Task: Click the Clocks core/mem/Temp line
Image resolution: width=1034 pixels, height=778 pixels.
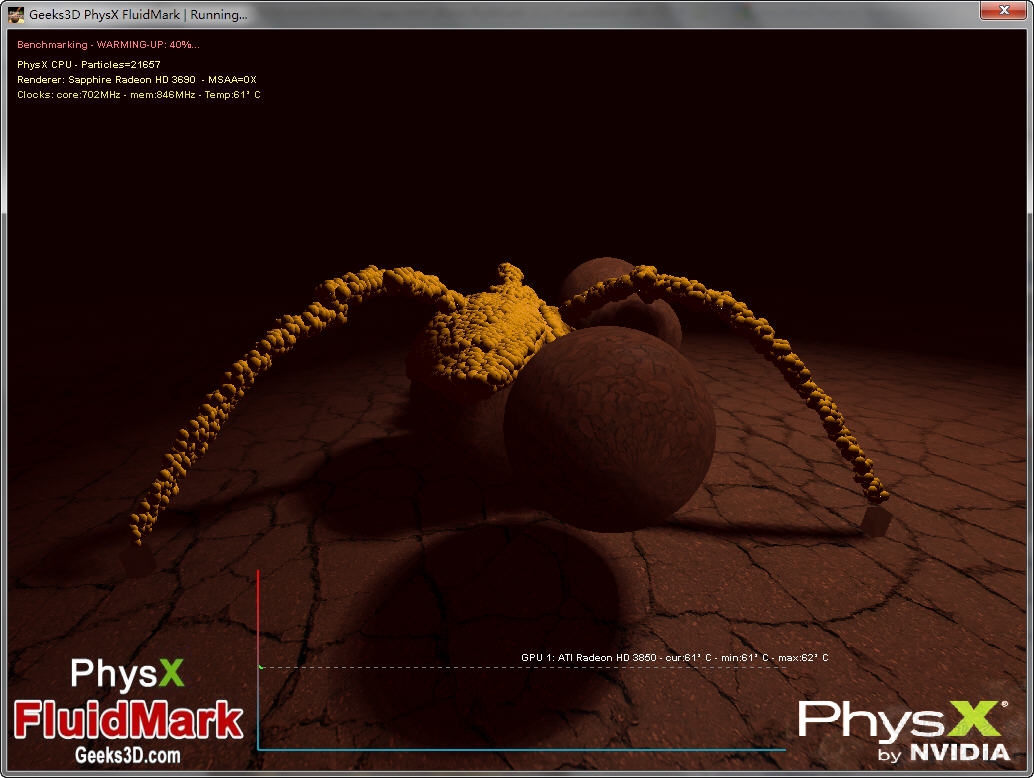Action: (x=139, y=94)
